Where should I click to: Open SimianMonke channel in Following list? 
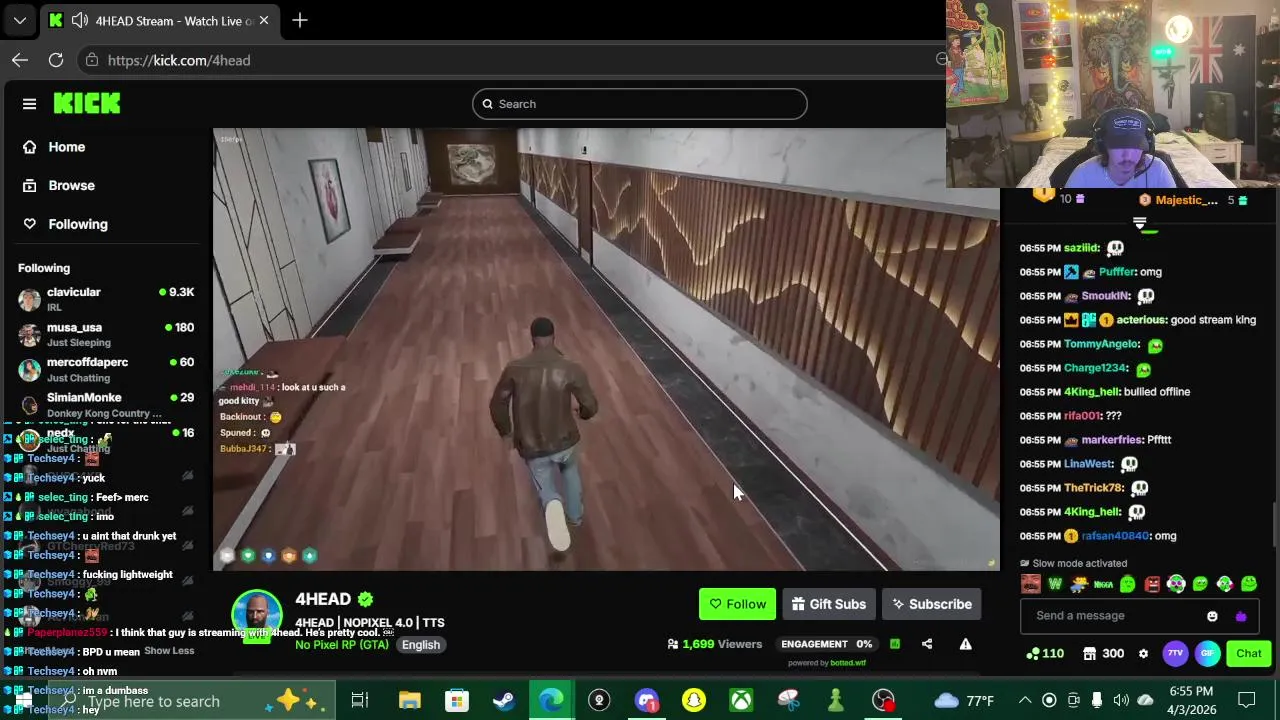tap(105, 405)
